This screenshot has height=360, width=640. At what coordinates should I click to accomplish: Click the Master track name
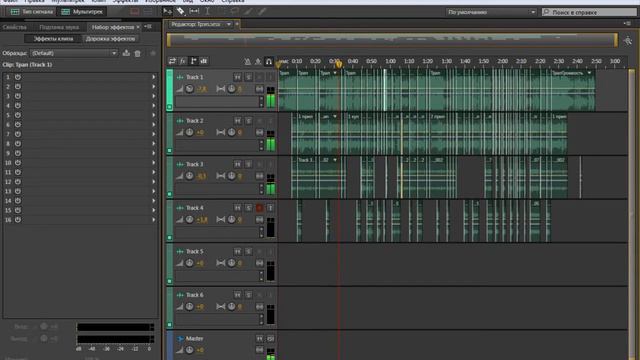[194, 338]
